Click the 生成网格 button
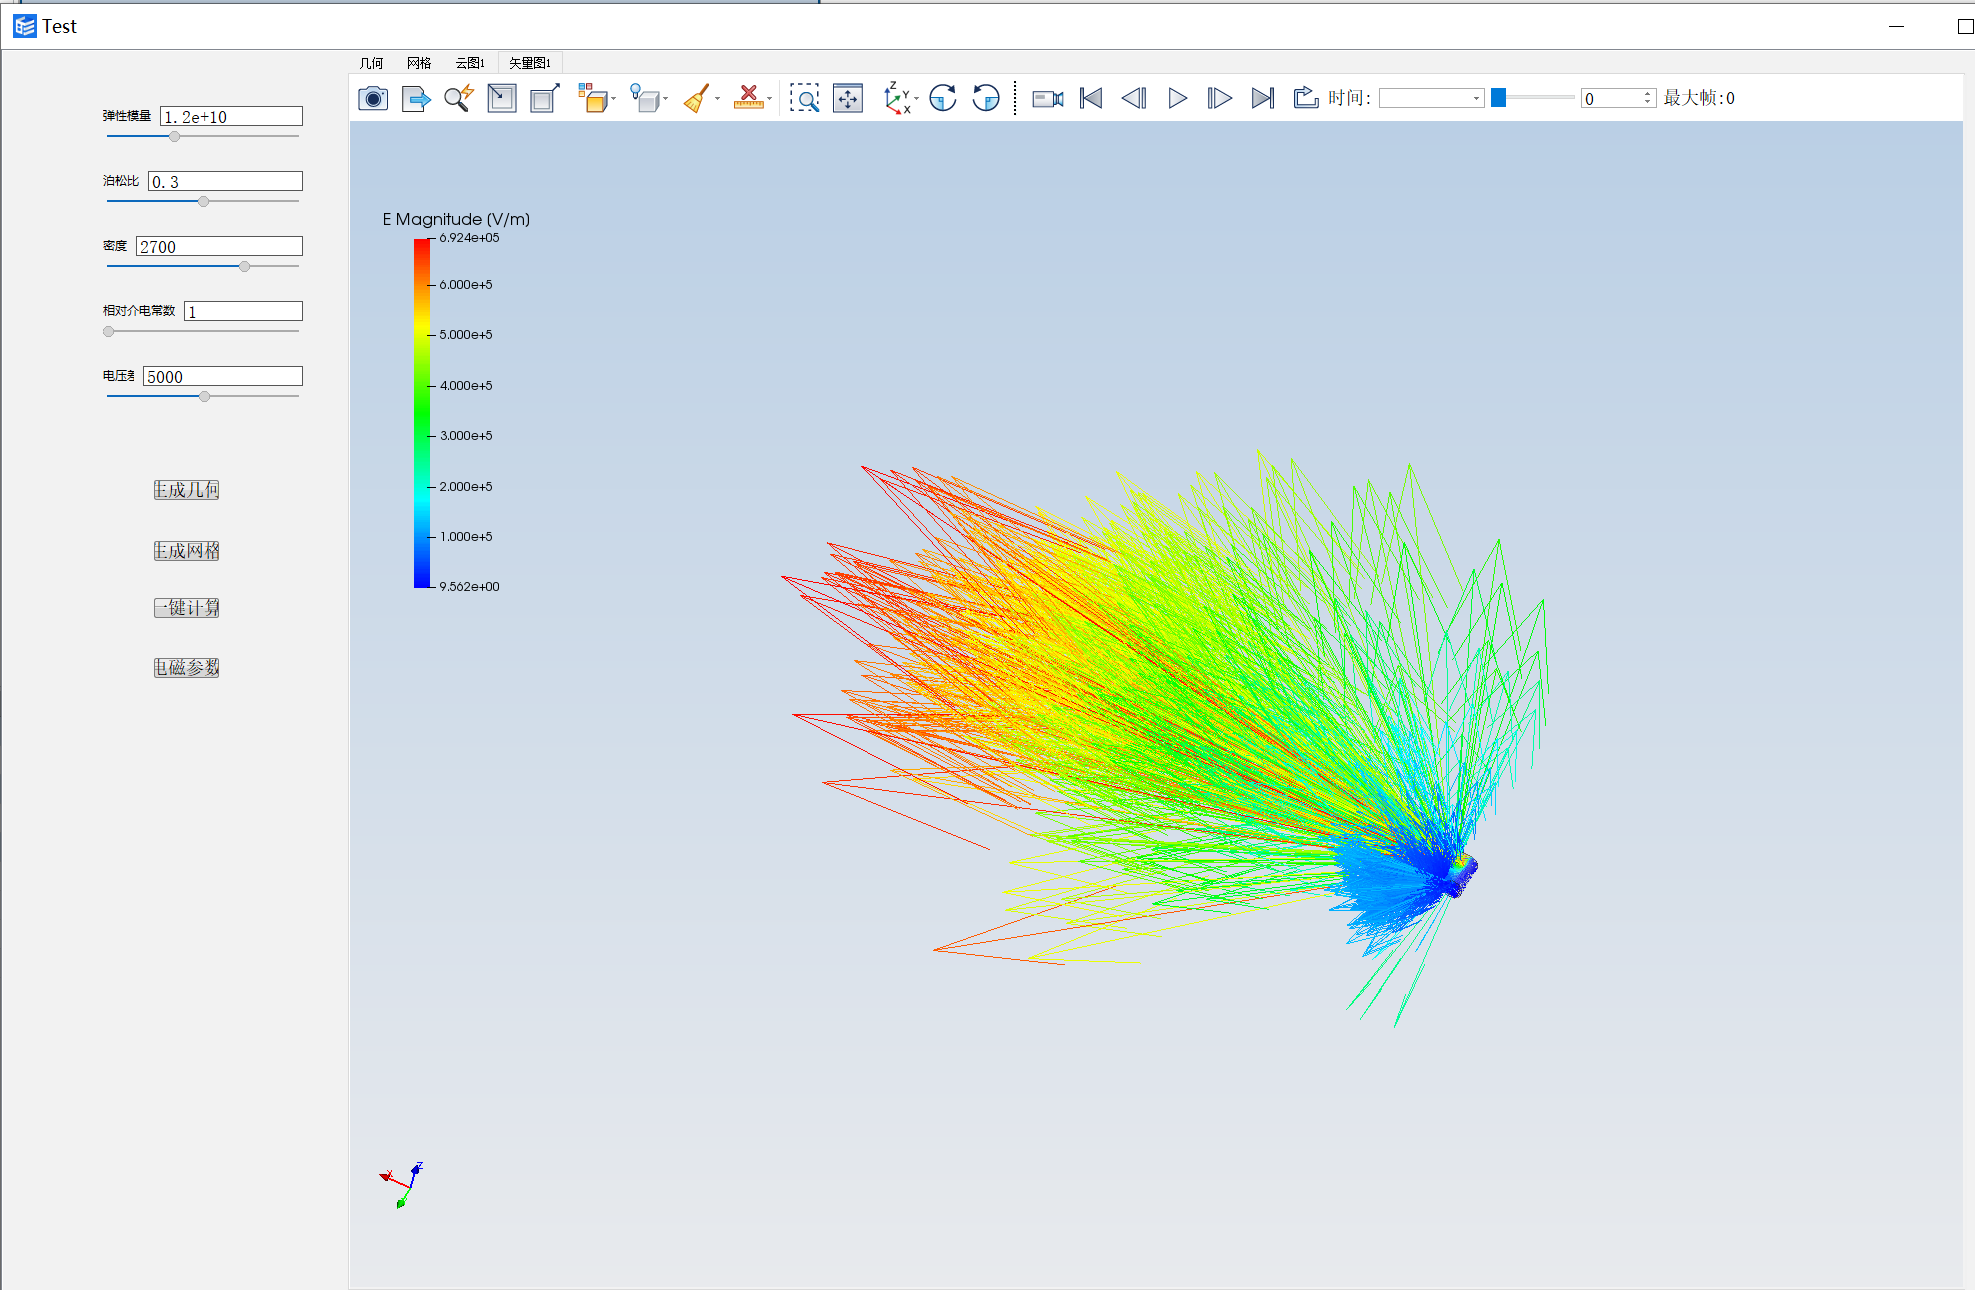This screenshot has height=1290, width=1975. point(187,551)
